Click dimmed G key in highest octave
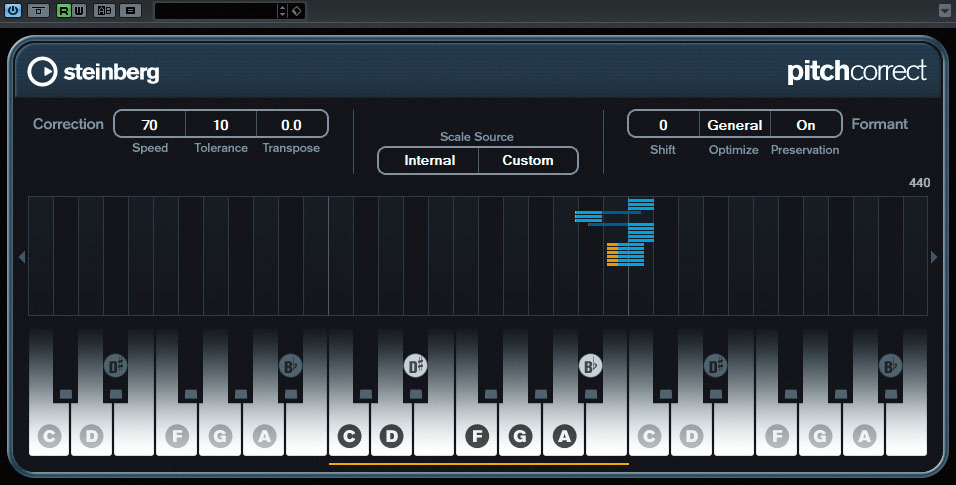 [820, 436]
